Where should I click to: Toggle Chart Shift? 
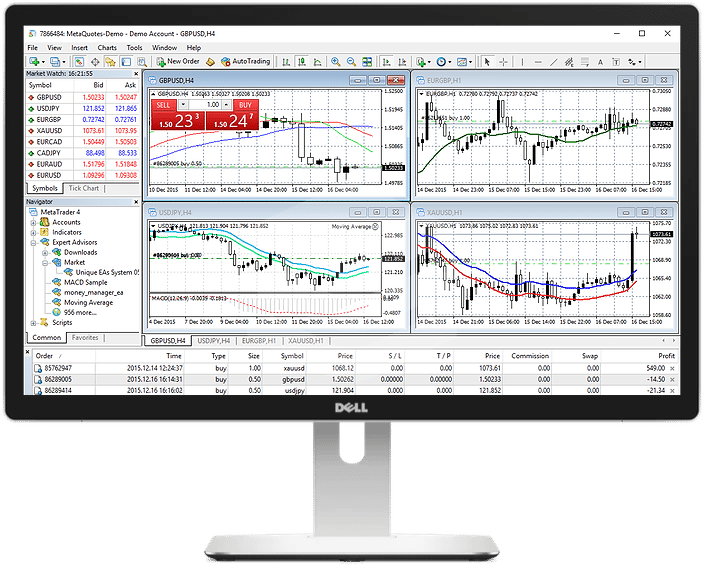point(402,61)
